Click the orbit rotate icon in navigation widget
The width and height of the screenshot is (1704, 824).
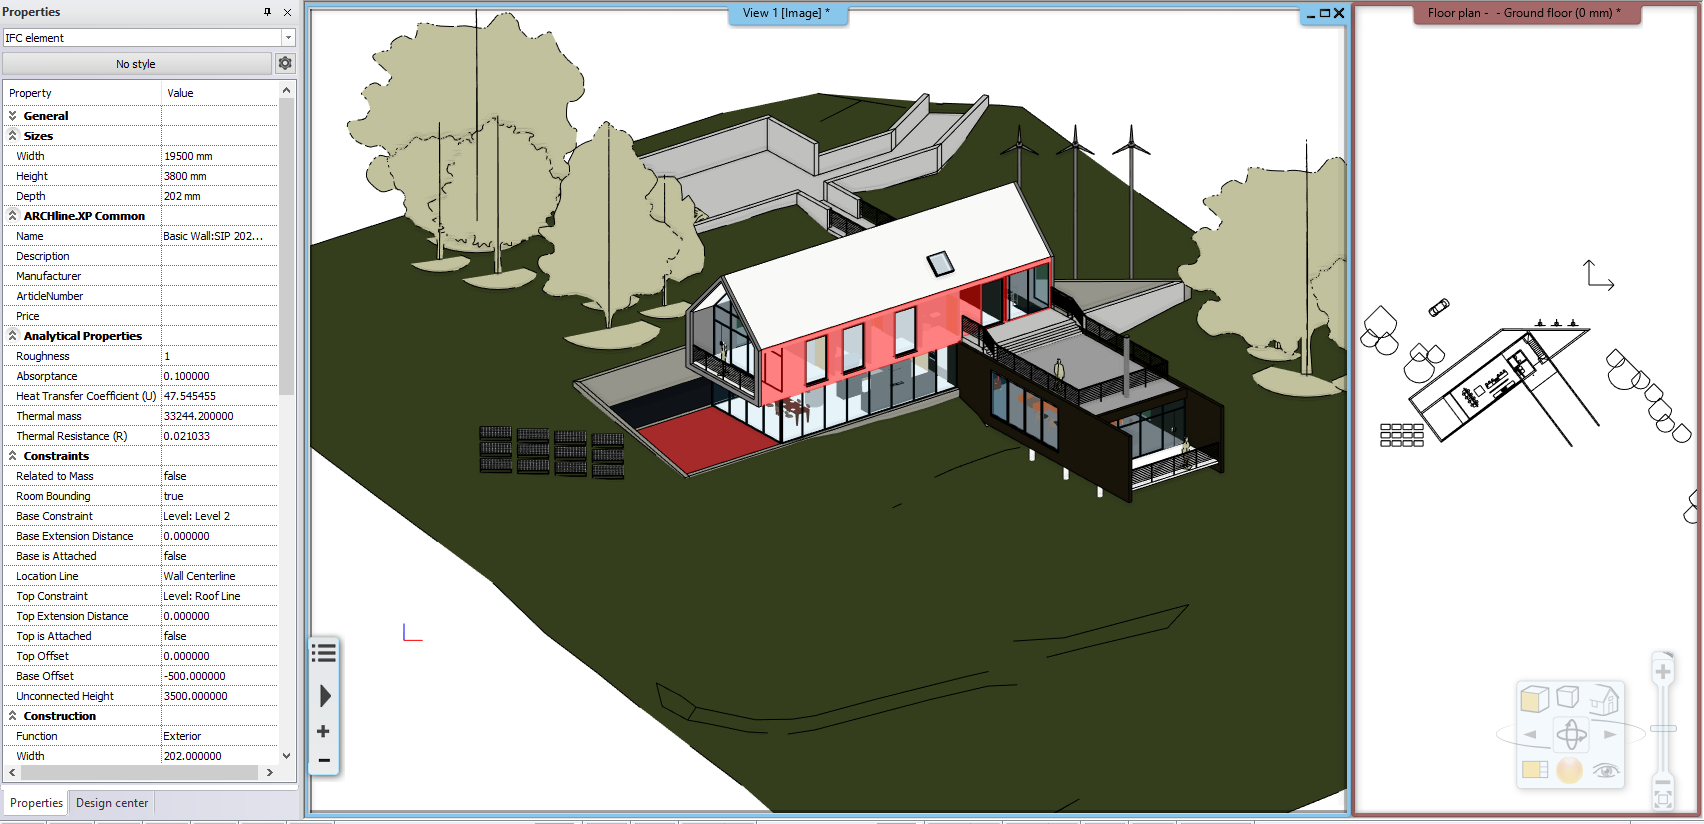point(1571,735)
